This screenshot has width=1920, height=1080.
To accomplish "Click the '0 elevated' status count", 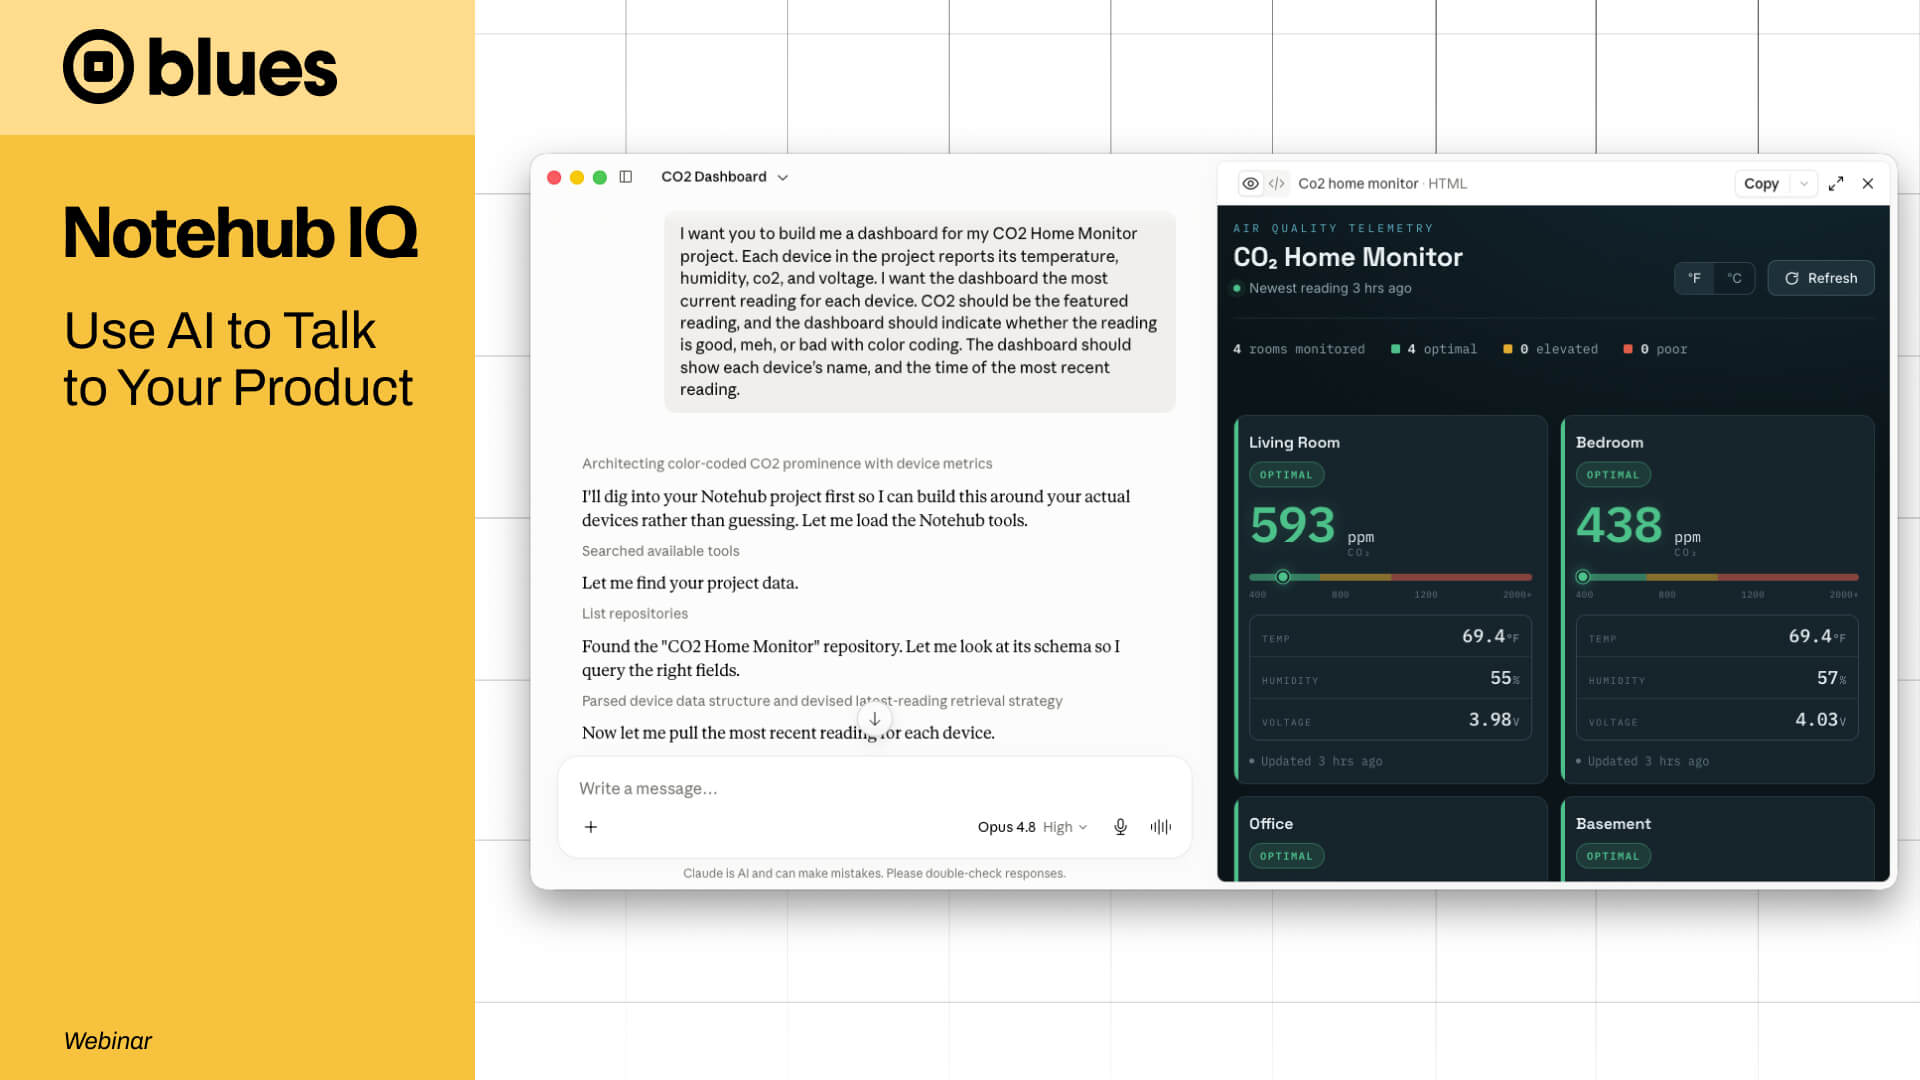I will 1551,349.
